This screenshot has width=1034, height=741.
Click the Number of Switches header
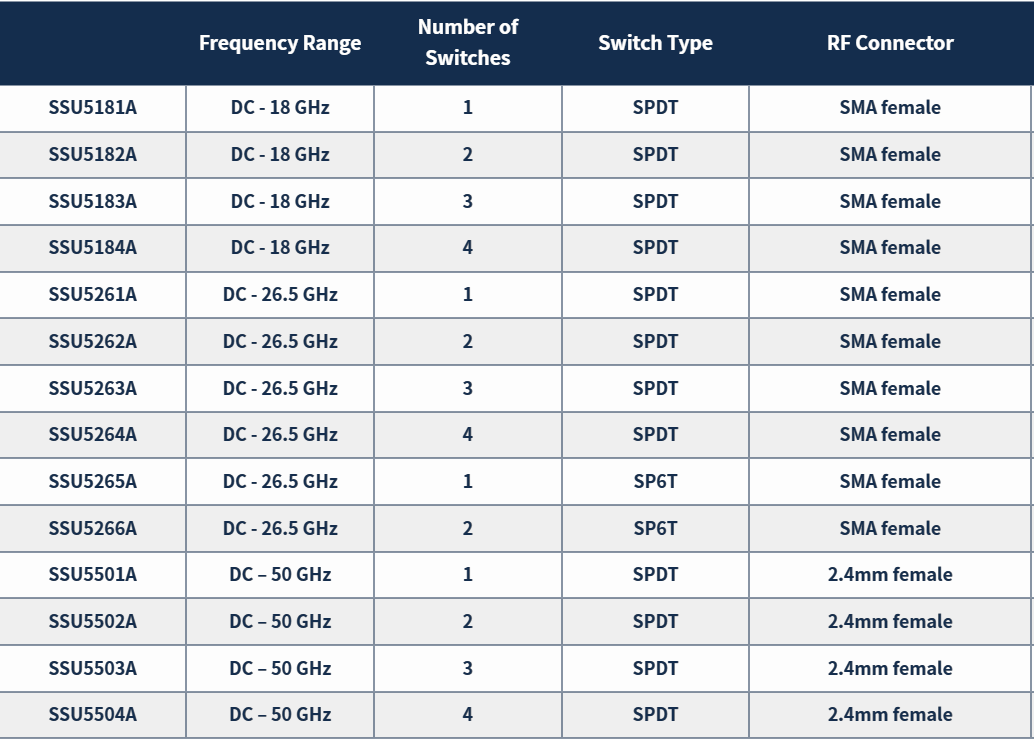tap(468, 42)
